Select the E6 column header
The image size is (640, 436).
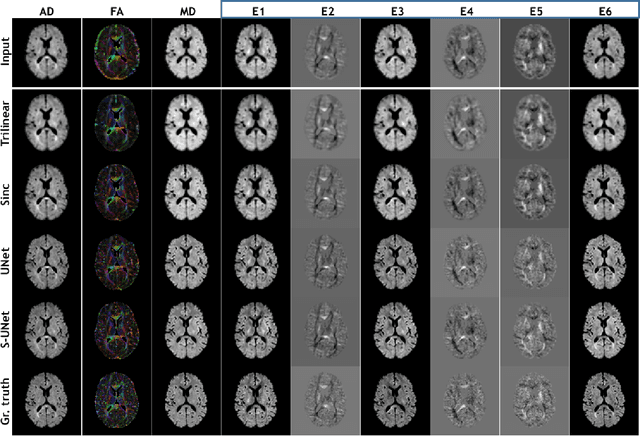tap(604, 9)
